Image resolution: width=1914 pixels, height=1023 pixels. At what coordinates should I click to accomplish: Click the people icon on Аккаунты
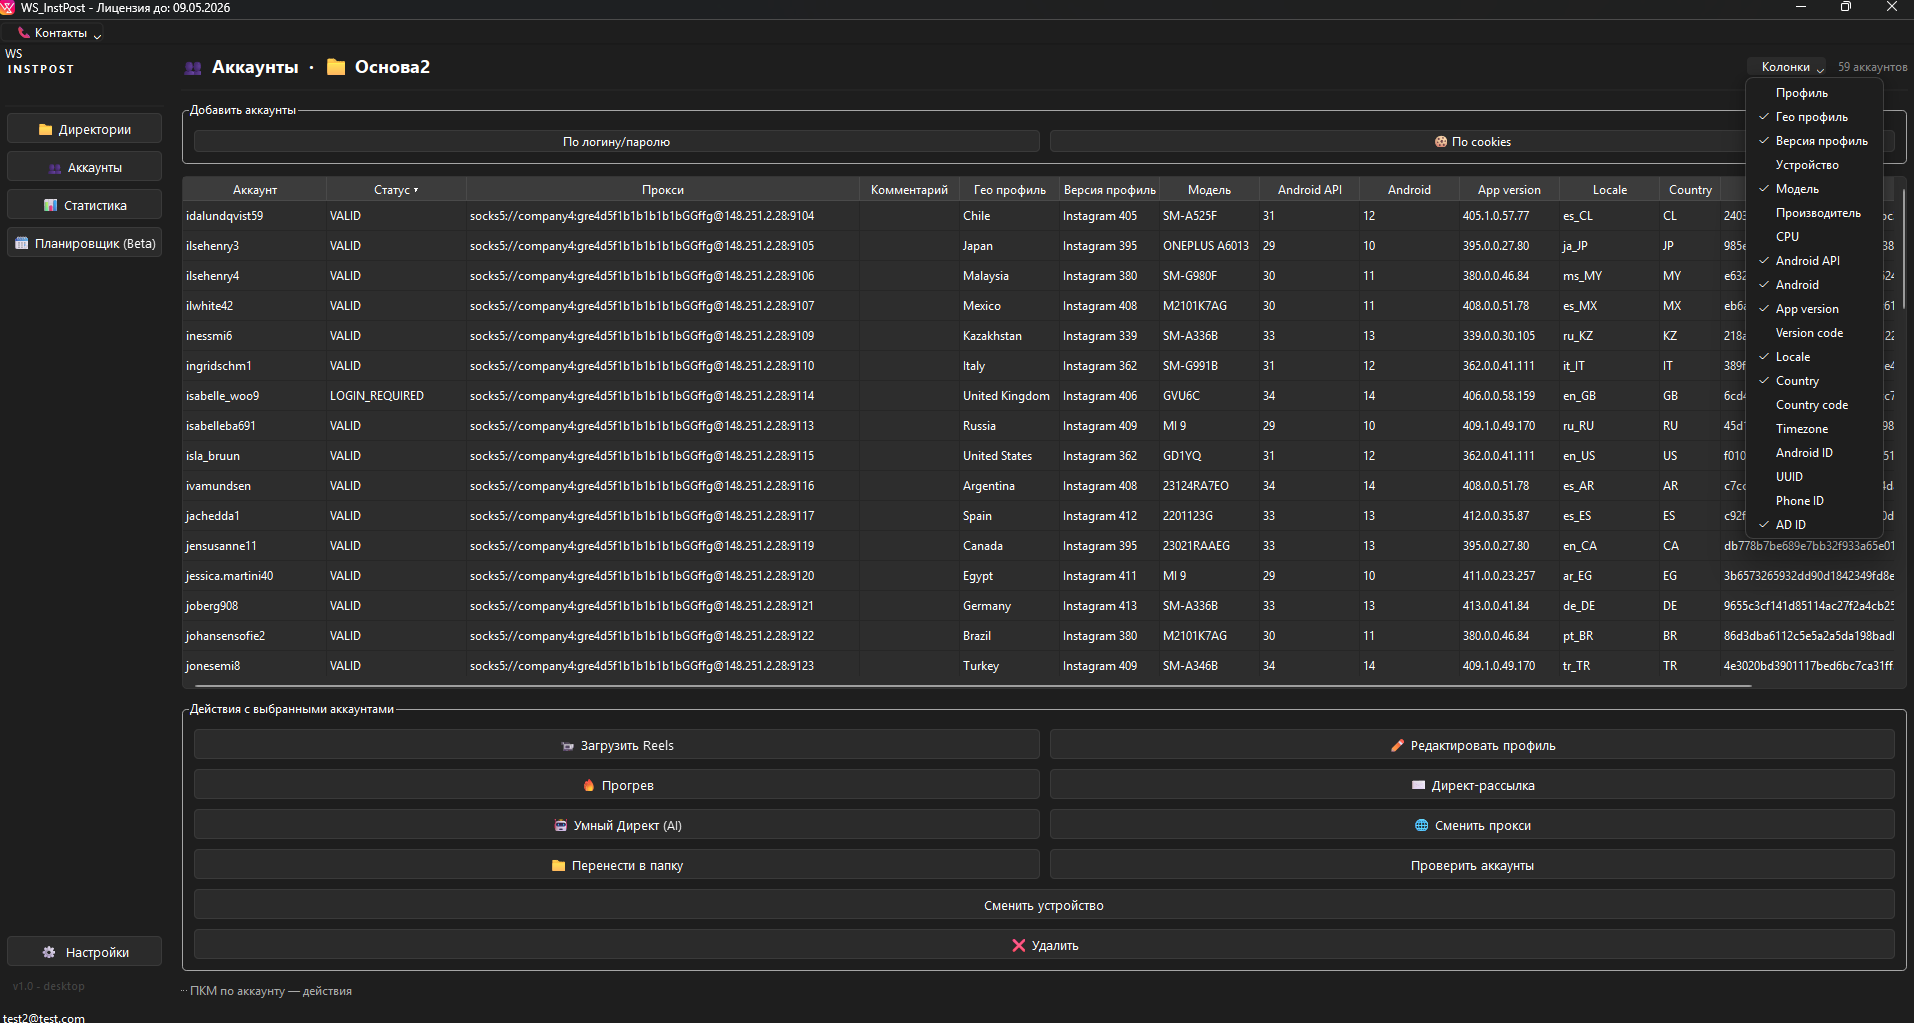tap(55, 168)
